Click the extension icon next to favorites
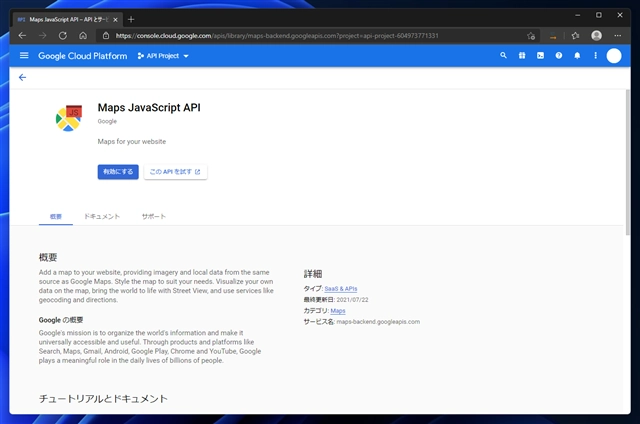The height and width of the screenshot is (424, 640). pyautogui.click(x=553, y=36)
